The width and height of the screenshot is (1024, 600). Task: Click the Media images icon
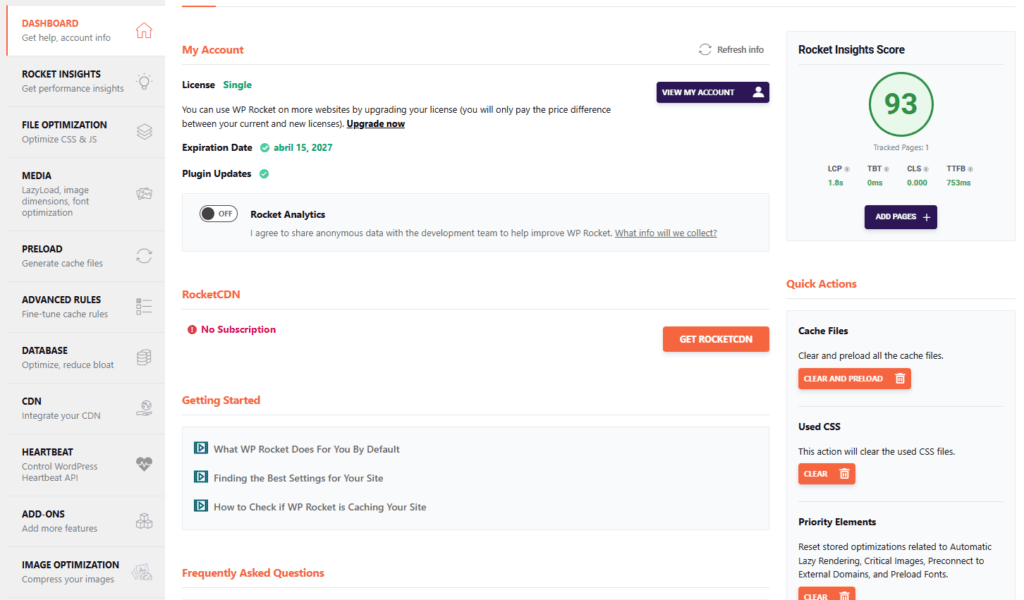point(144,194)
